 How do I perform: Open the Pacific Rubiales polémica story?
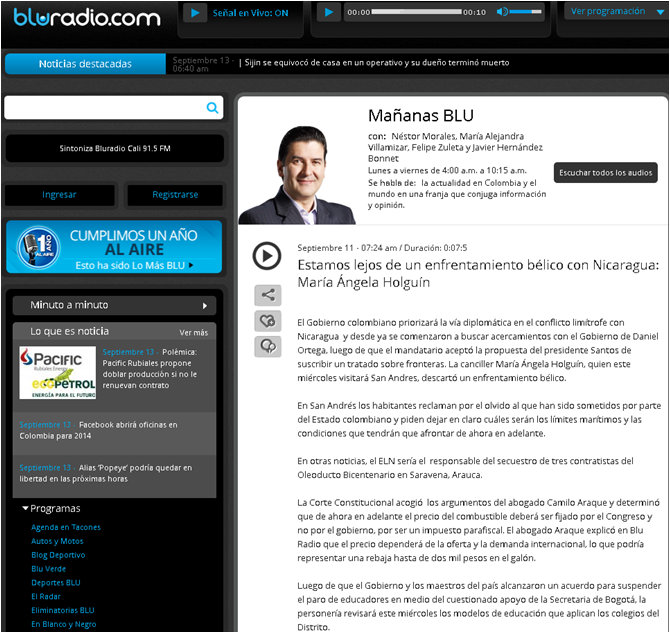click(150, 368)
